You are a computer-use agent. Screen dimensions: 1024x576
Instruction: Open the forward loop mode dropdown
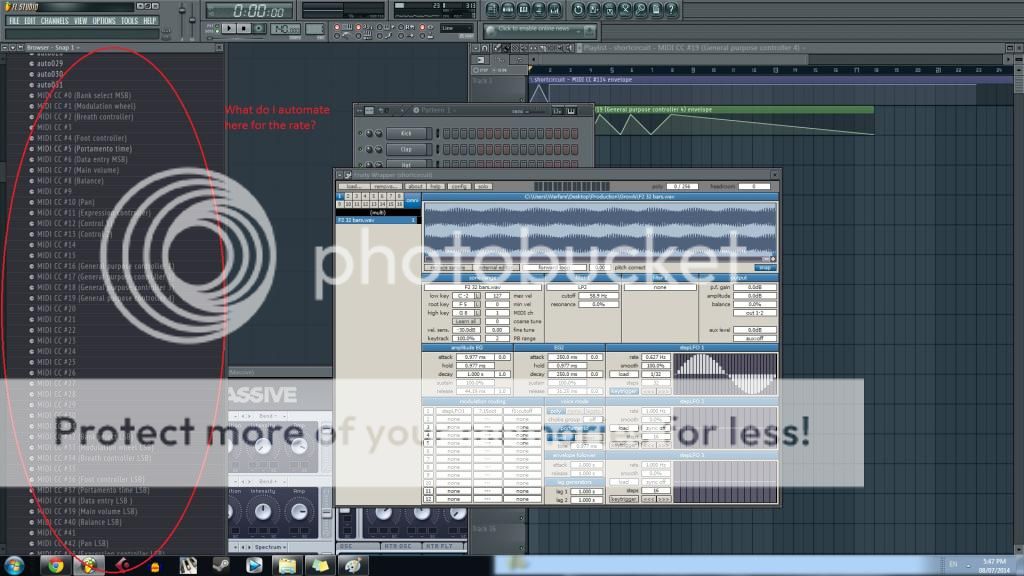554,268
